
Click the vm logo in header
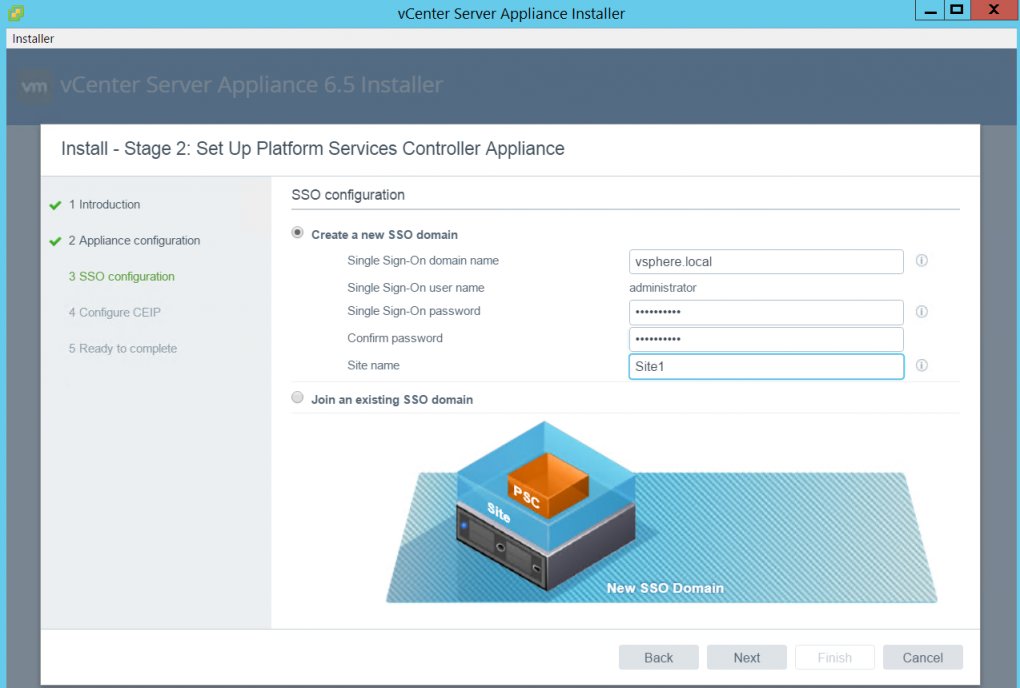click(34, 86)
